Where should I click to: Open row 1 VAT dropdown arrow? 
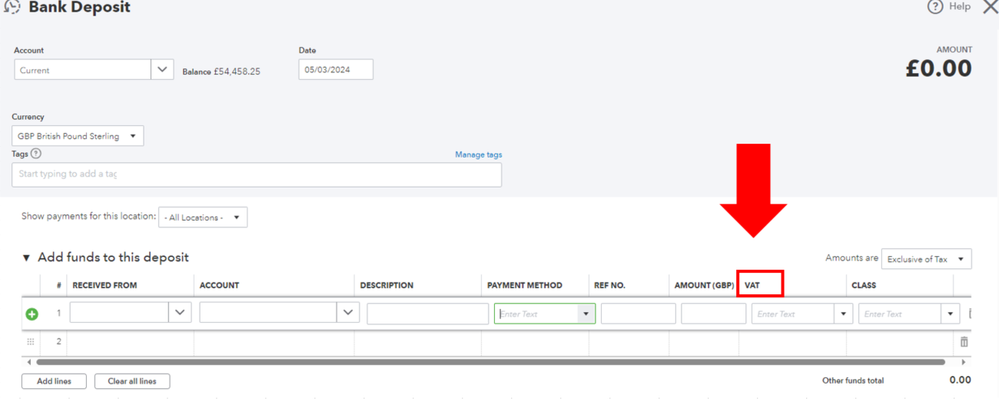pos(844,314)
